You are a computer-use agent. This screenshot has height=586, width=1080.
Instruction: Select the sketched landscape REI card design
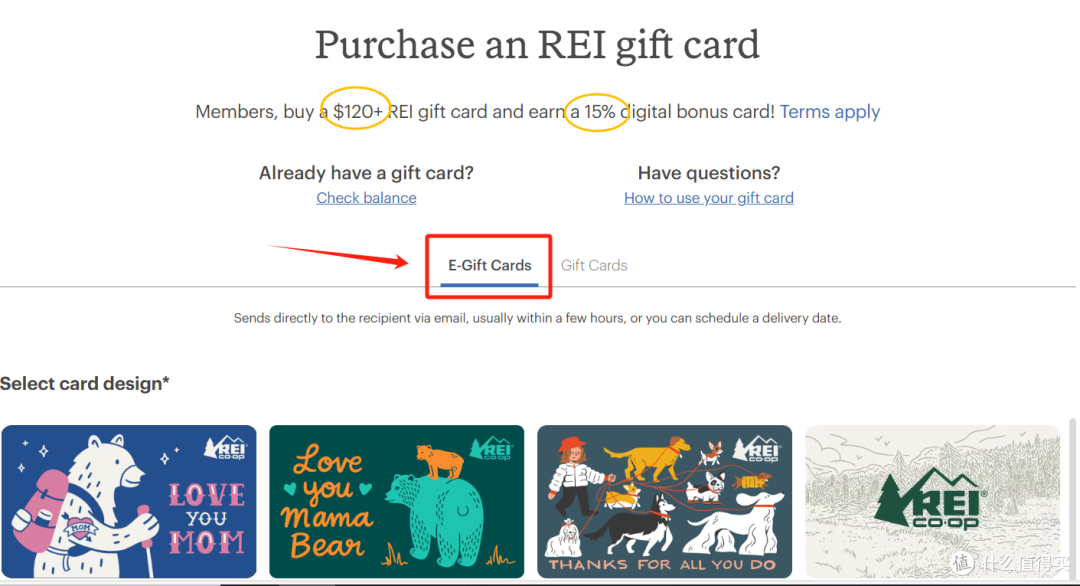click(933, 501)
